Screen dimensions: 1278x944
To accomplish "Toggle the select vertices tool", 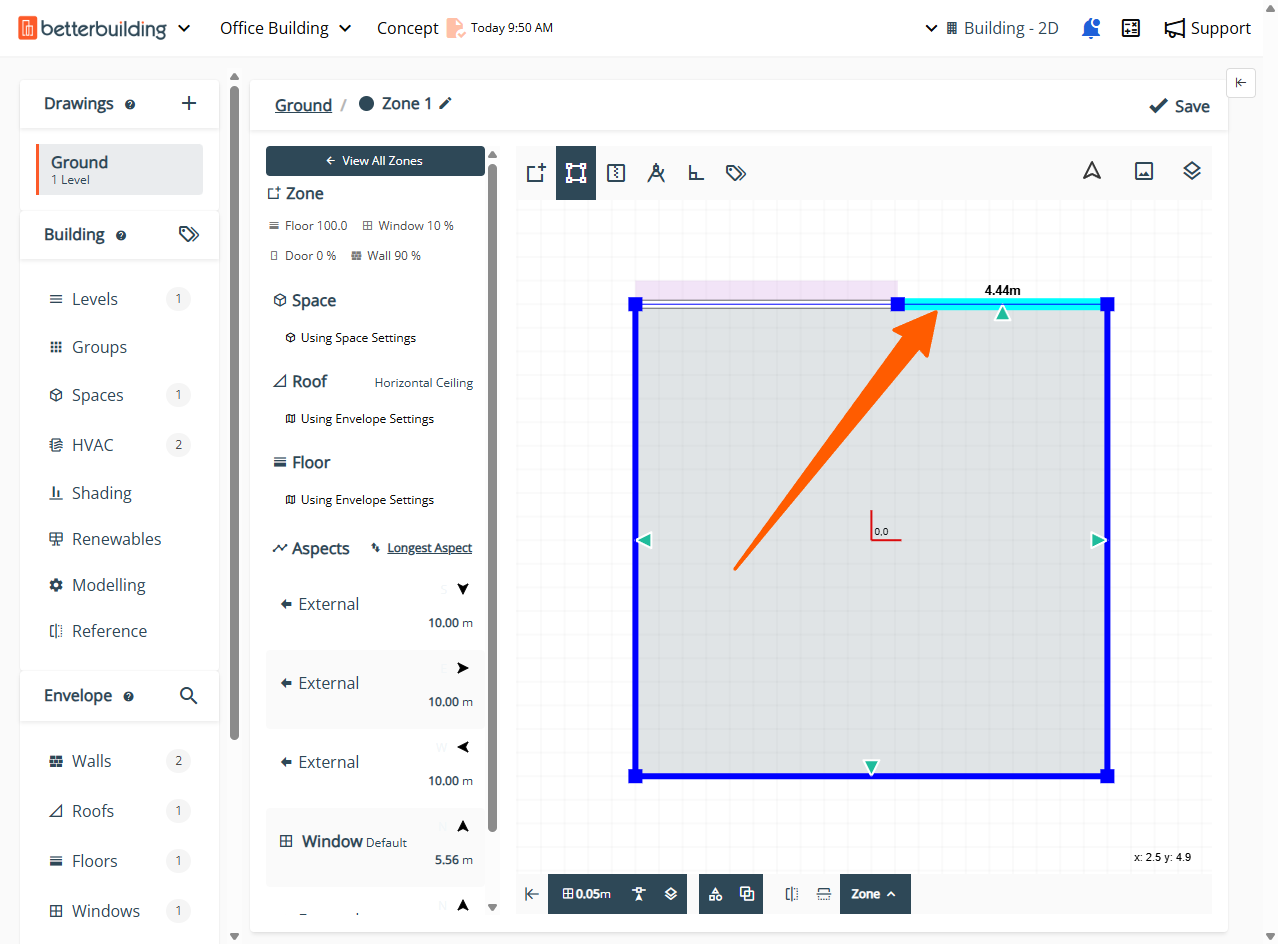I will [576, 173].
